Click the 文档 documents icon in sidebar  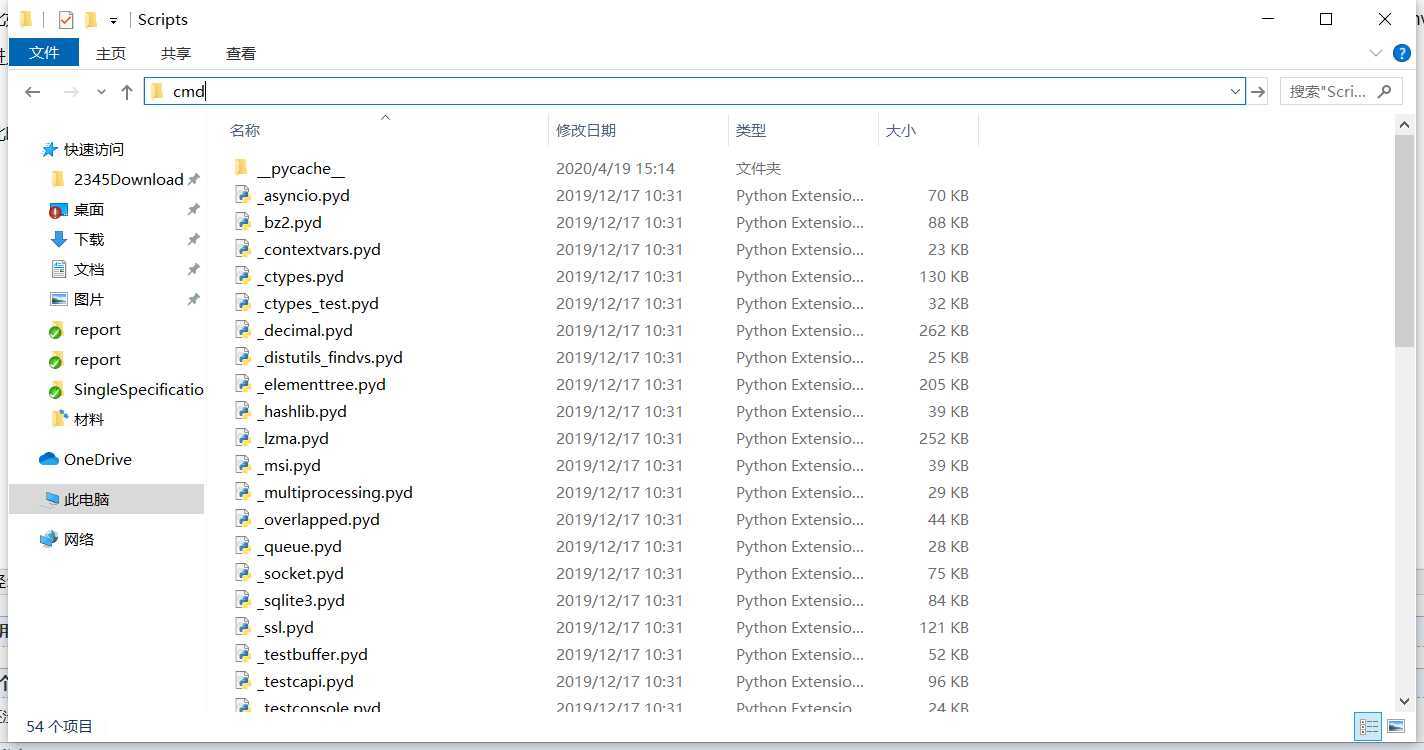pyautogui.click(x=58, y=269)
